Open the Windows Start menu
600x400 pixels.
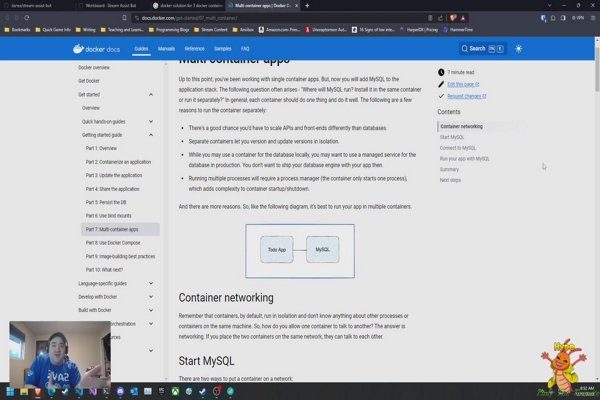pyautogui.click(x=10, y=391)
